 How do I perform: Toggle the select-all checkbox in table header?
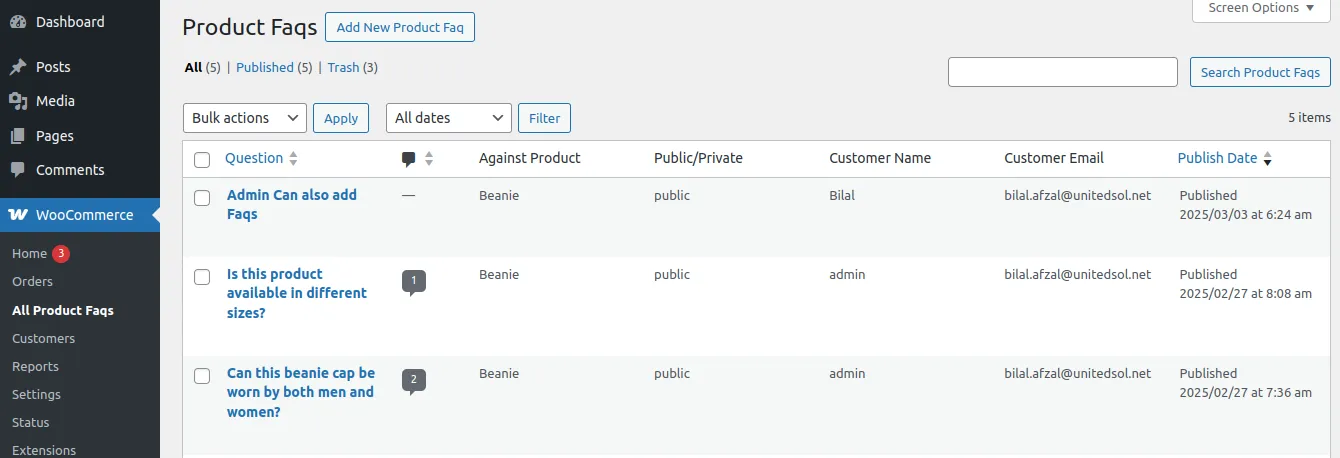(x=202, y=159)
